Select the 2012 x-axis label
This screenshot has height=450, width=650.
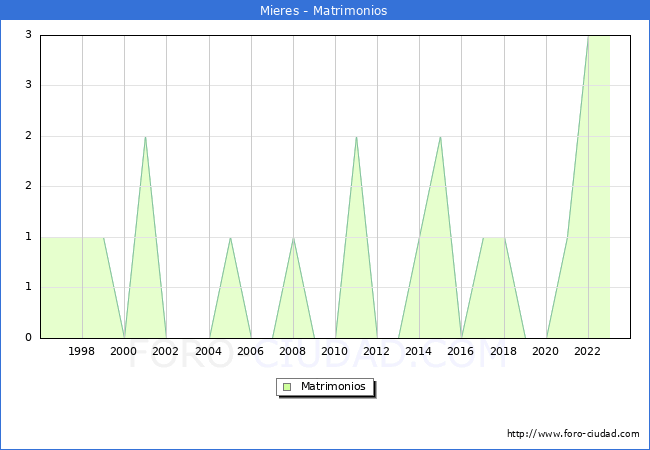(x=376, y=351)
